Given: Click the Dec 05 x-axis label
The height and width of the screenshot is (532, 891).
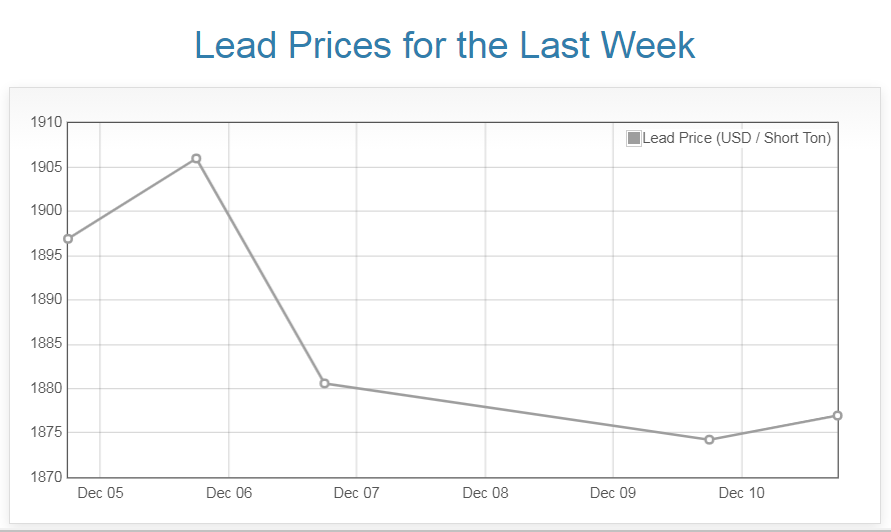Looking at the screenshot, I should click(100, 493).
